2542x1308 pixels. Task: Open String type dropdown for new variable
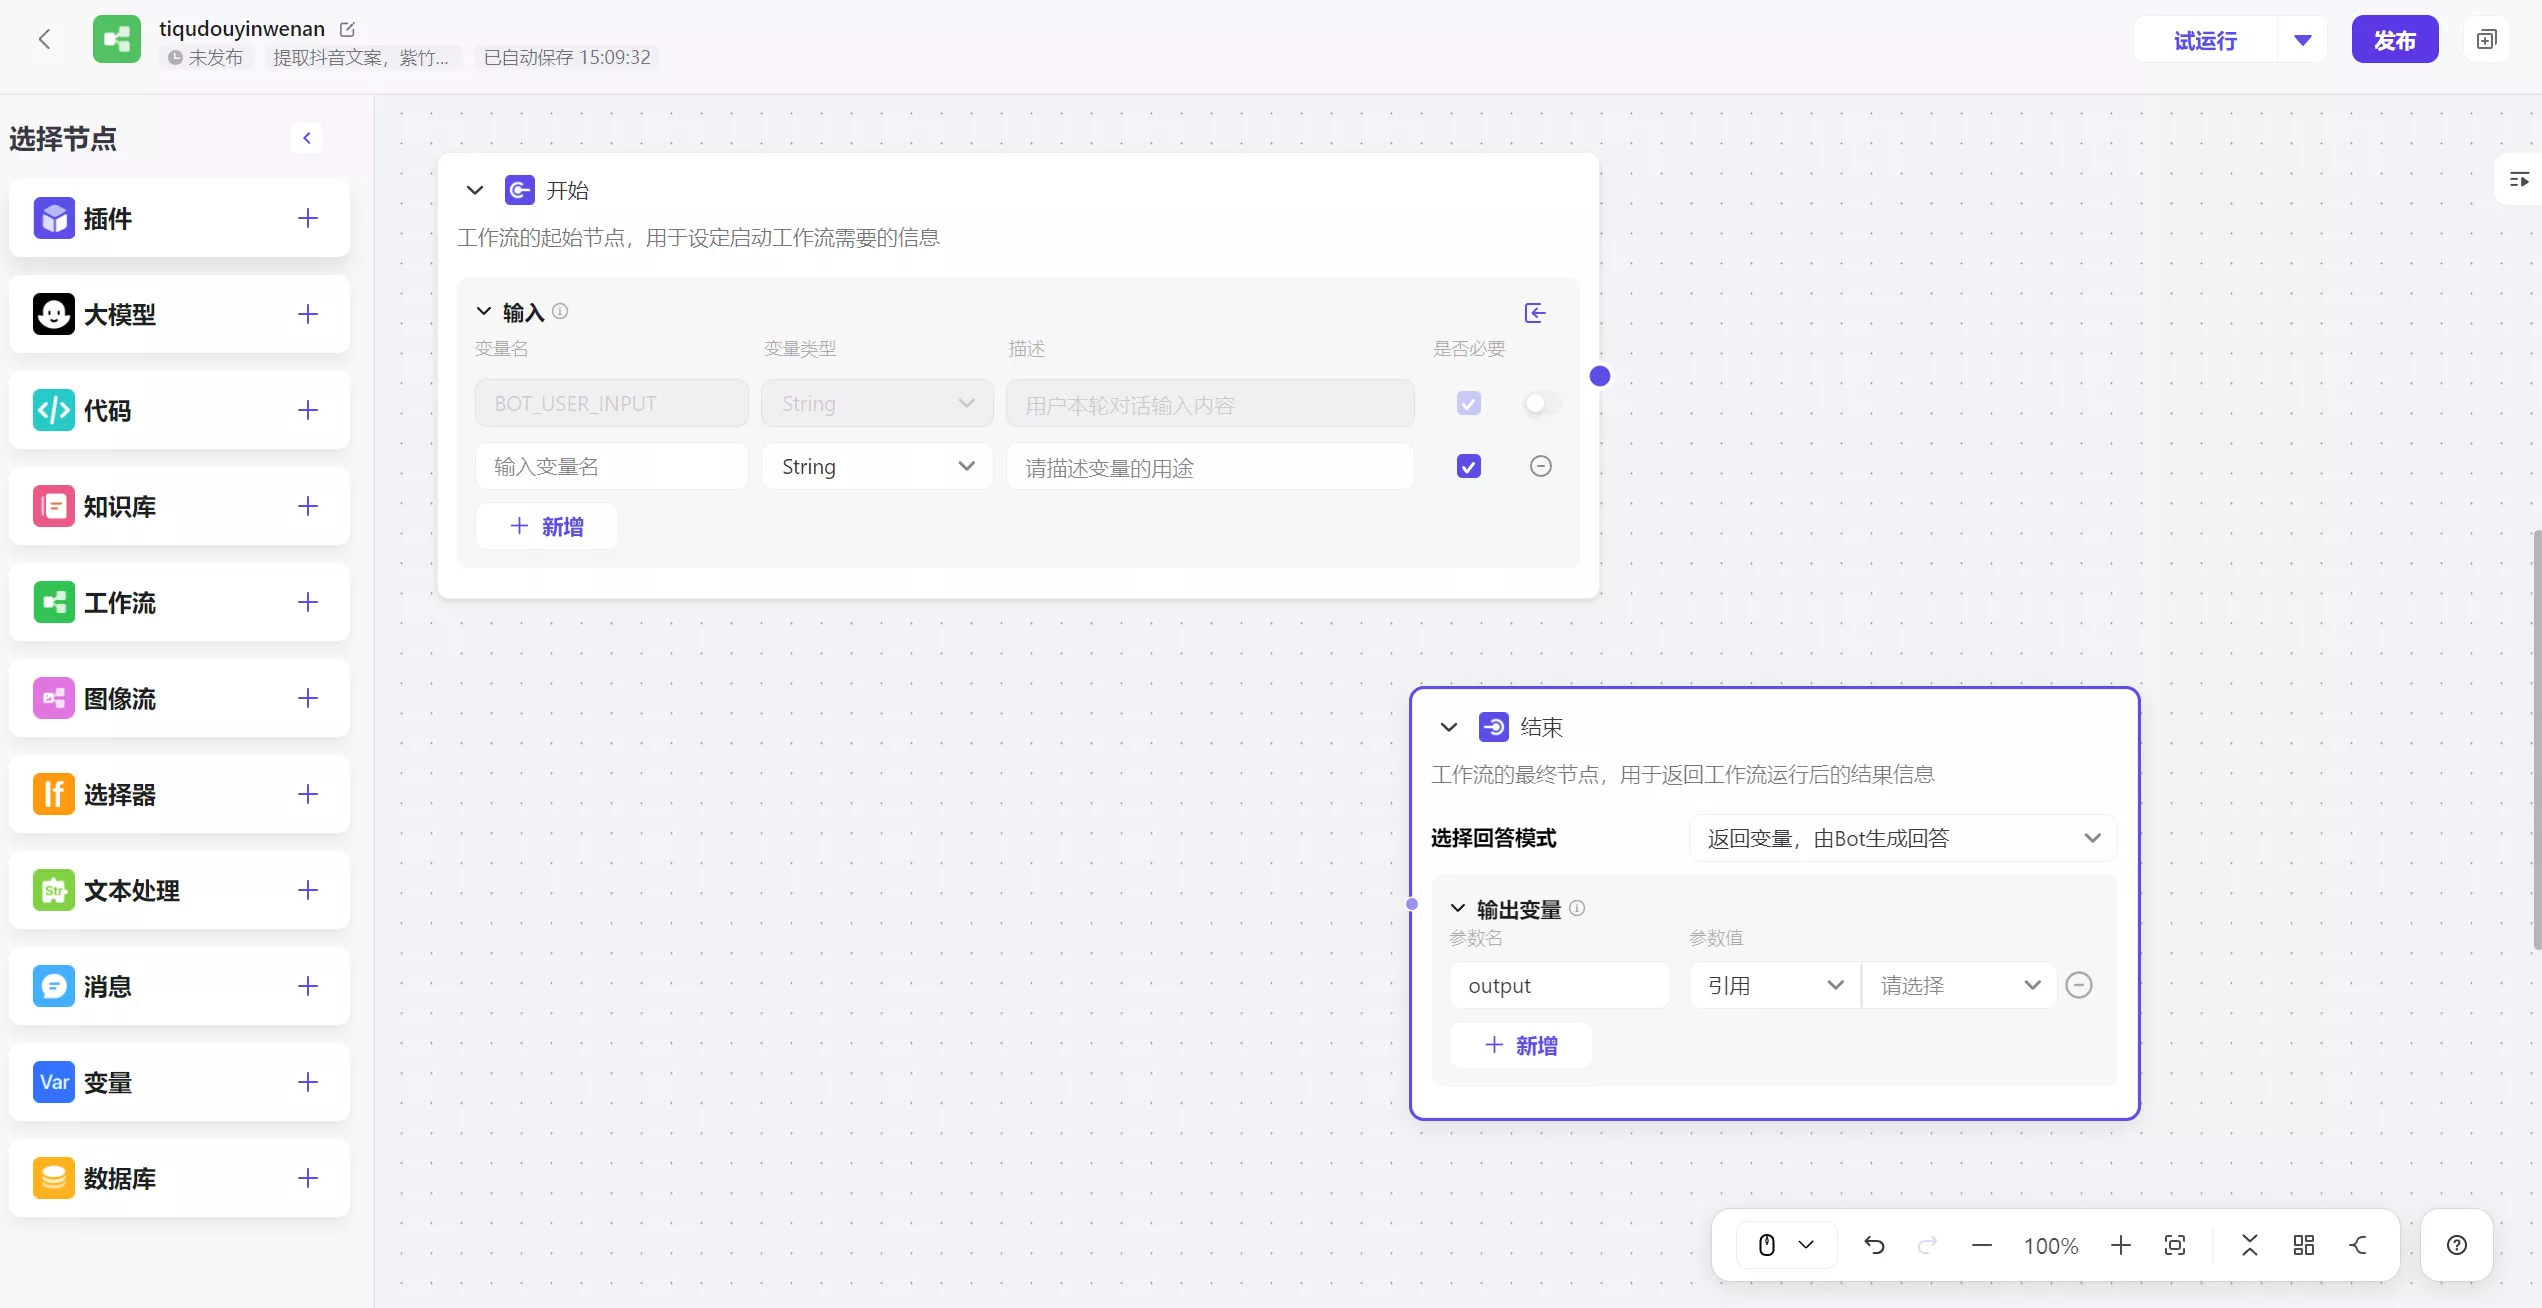[x=877, y=466]
